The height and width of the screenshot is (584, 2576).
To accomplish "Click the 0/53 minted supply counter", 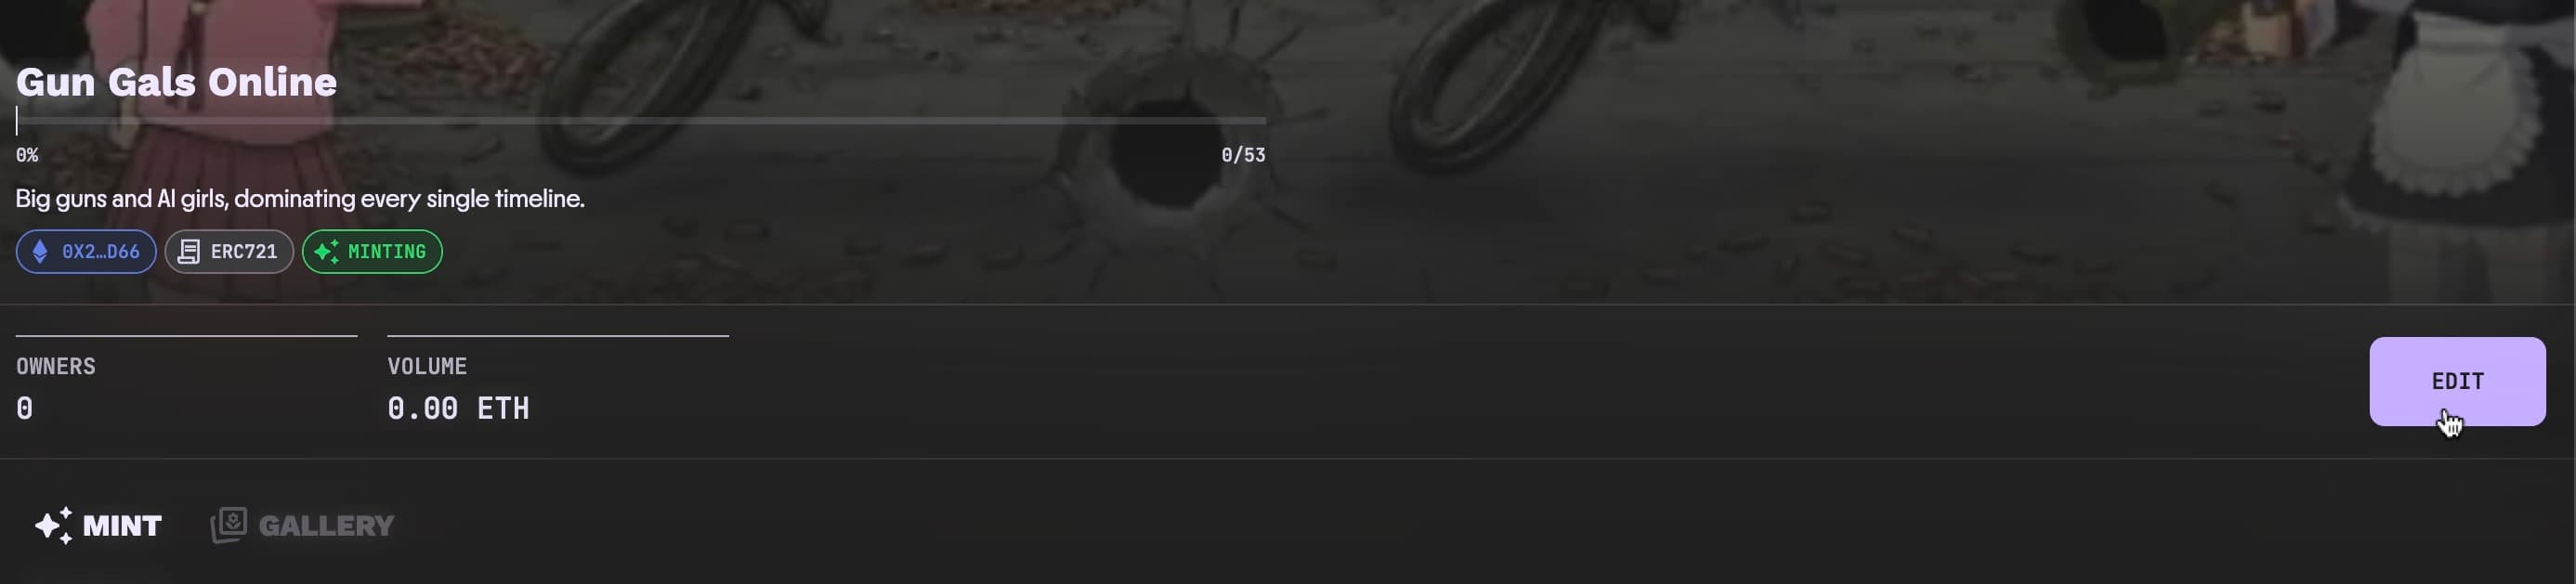I will point(1243,155).
